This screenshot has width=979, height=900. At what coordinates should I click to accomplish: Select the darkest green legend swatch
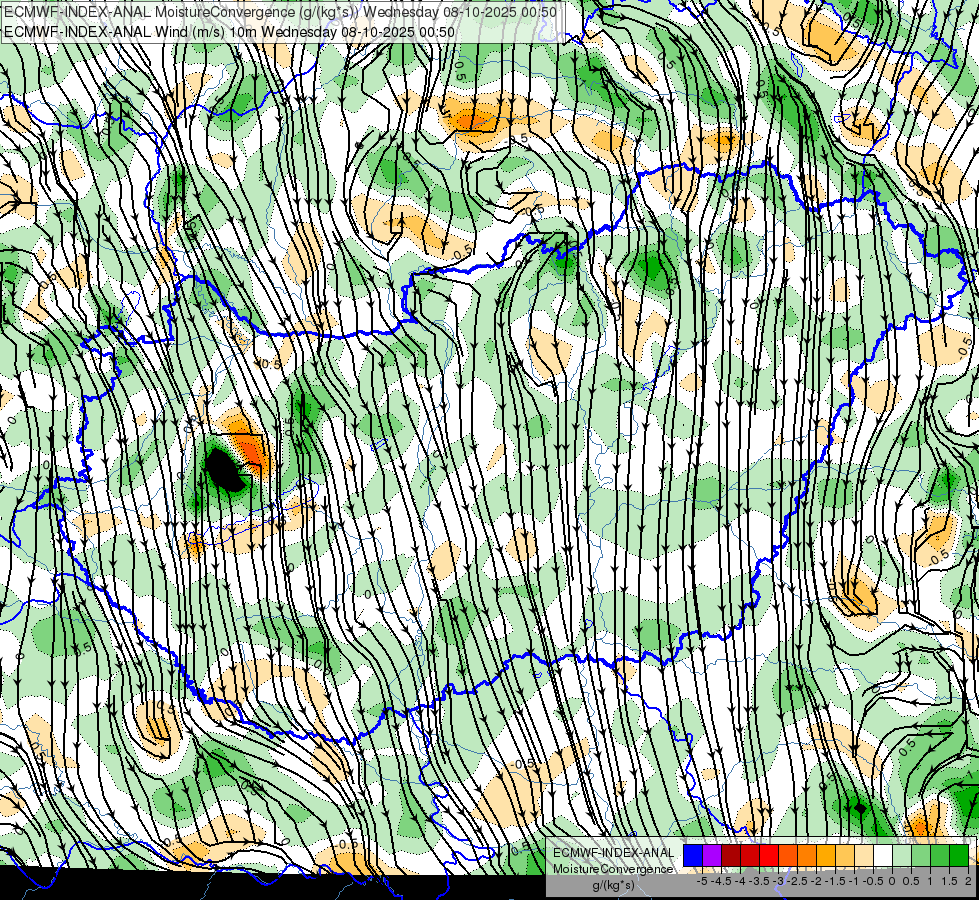click(959, 856)
